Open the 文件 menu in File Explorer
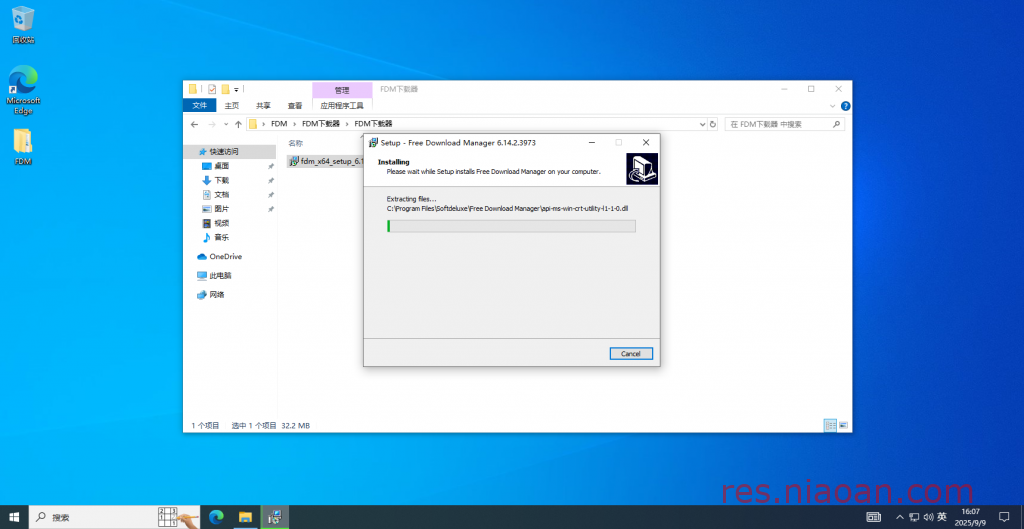Screen dimensions: 1024x529 [199, 105]
